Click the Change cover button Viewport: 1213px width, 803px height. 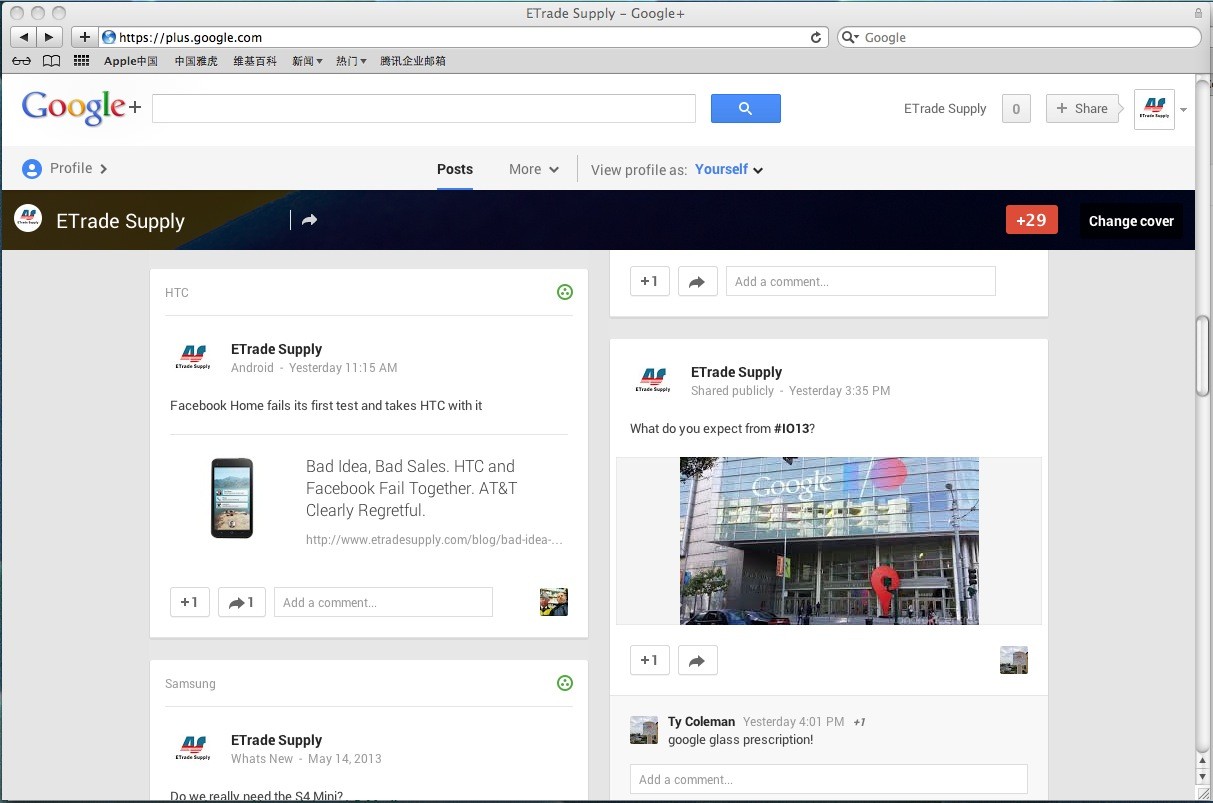(x=1131, y=221)
